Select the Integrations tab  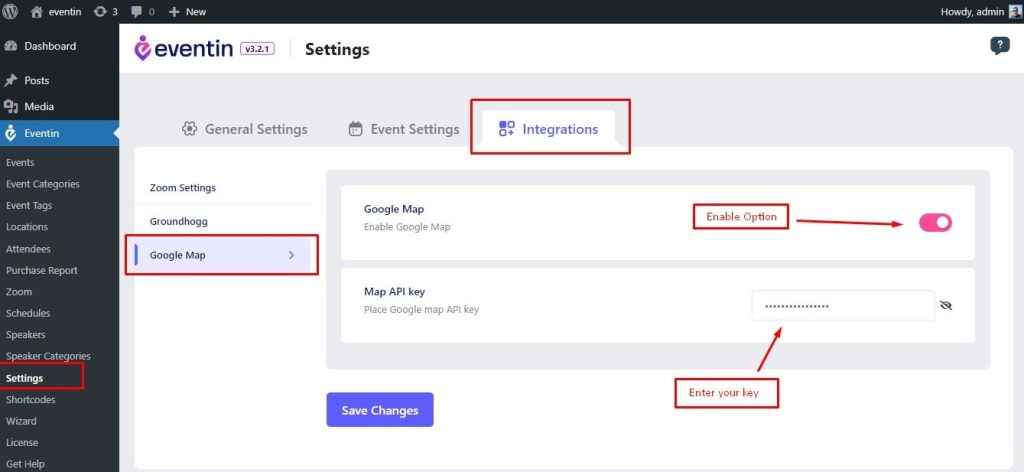549,129
